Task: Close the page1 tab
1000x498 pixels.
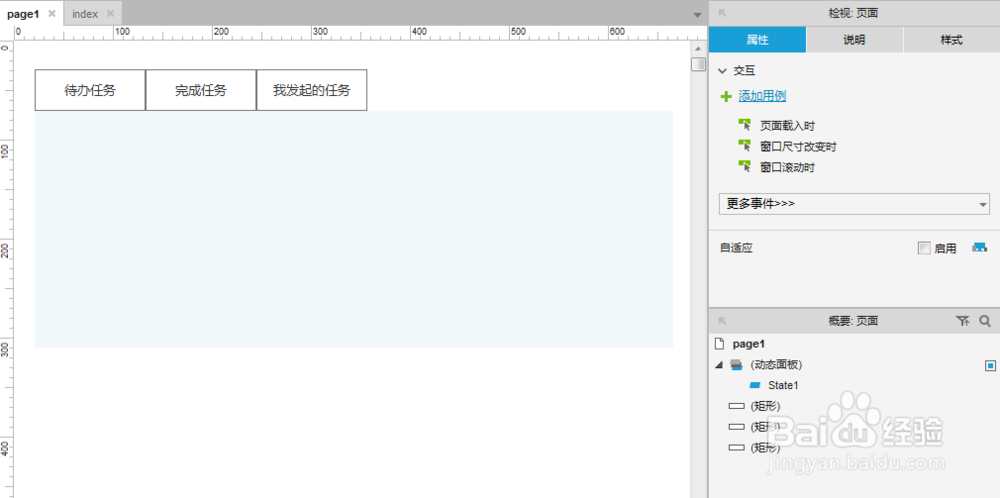Action: point(52,13)
